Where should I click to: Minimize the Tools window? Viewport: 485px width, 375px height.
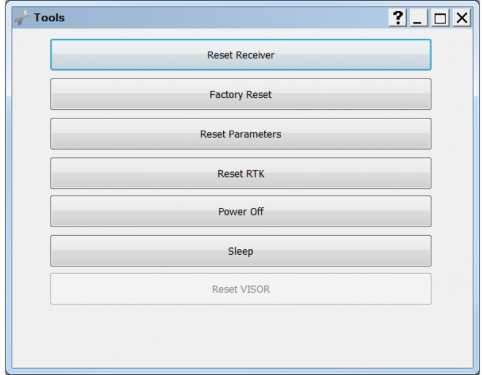click(x=418, y=18)
